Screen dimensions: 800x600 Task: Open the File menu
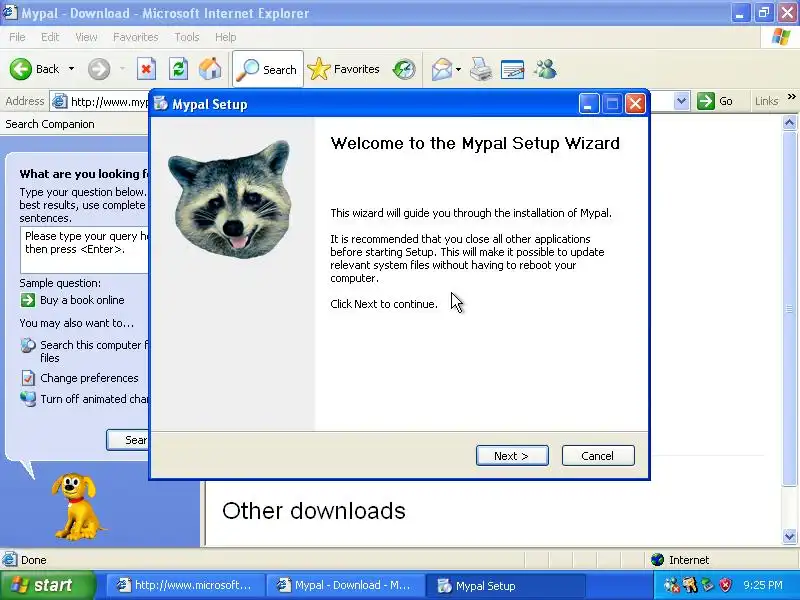[x=17, y=37]
